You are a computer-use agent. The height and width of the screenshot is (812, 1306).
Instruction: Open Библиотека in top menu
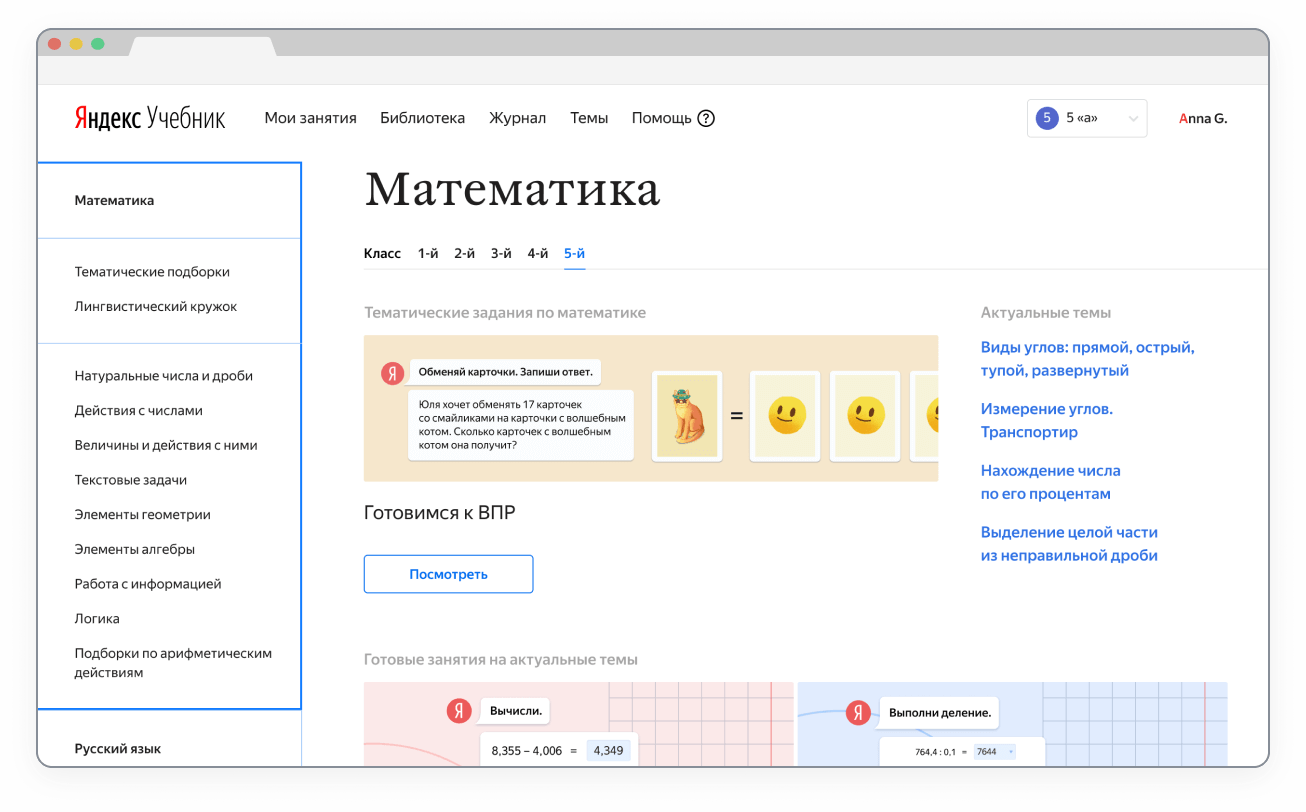(x=422, y=118)
